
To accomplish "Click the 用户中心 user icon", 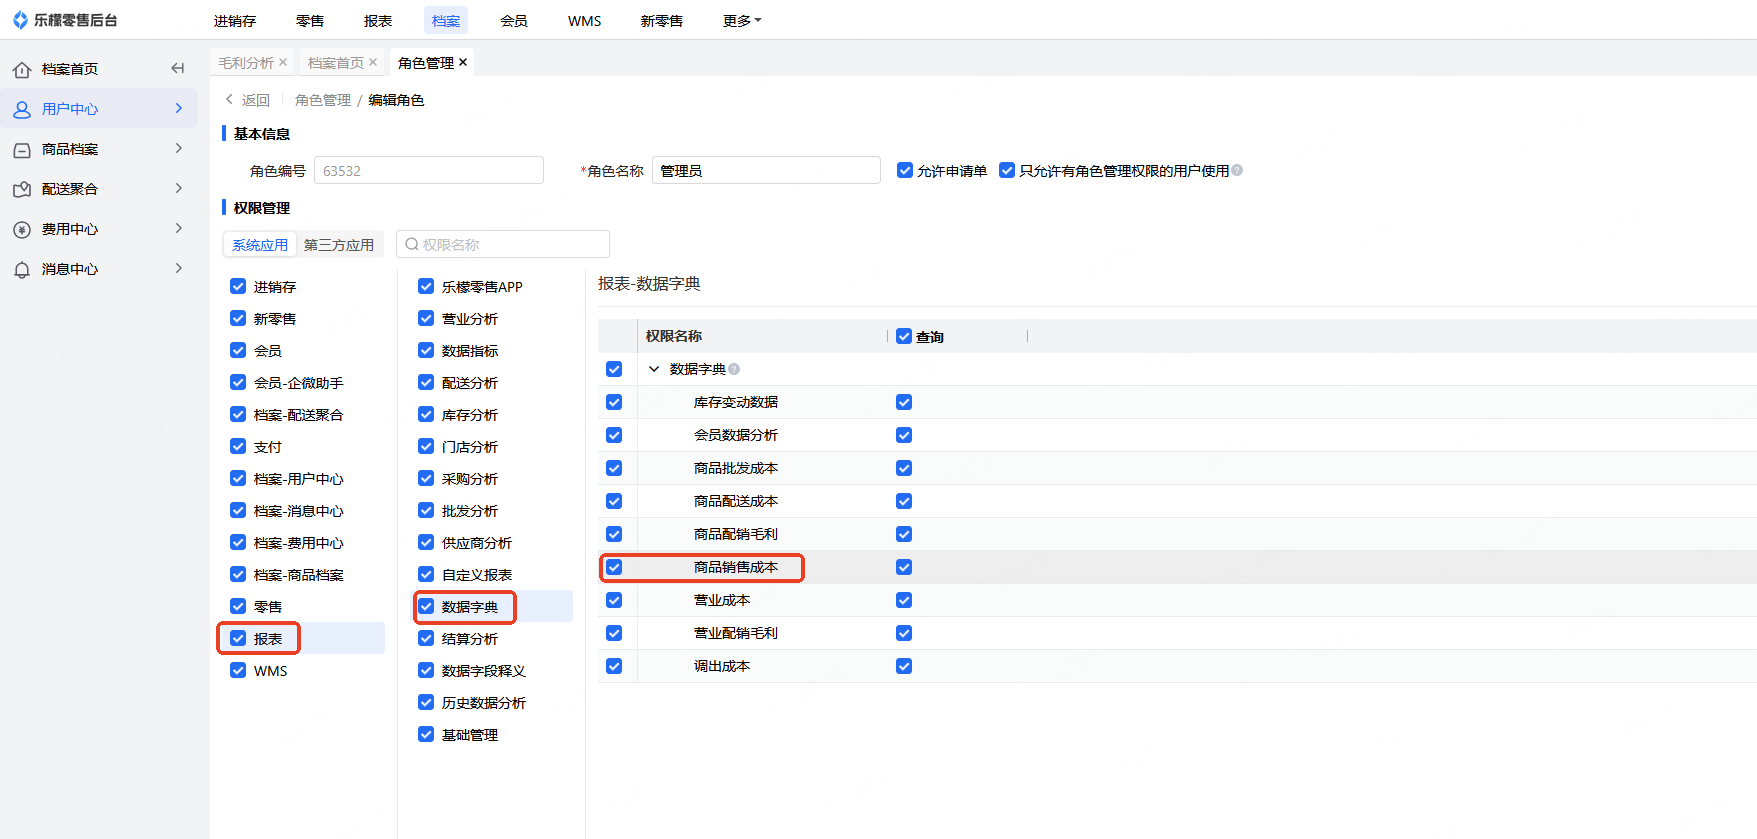I will point(22,110).
